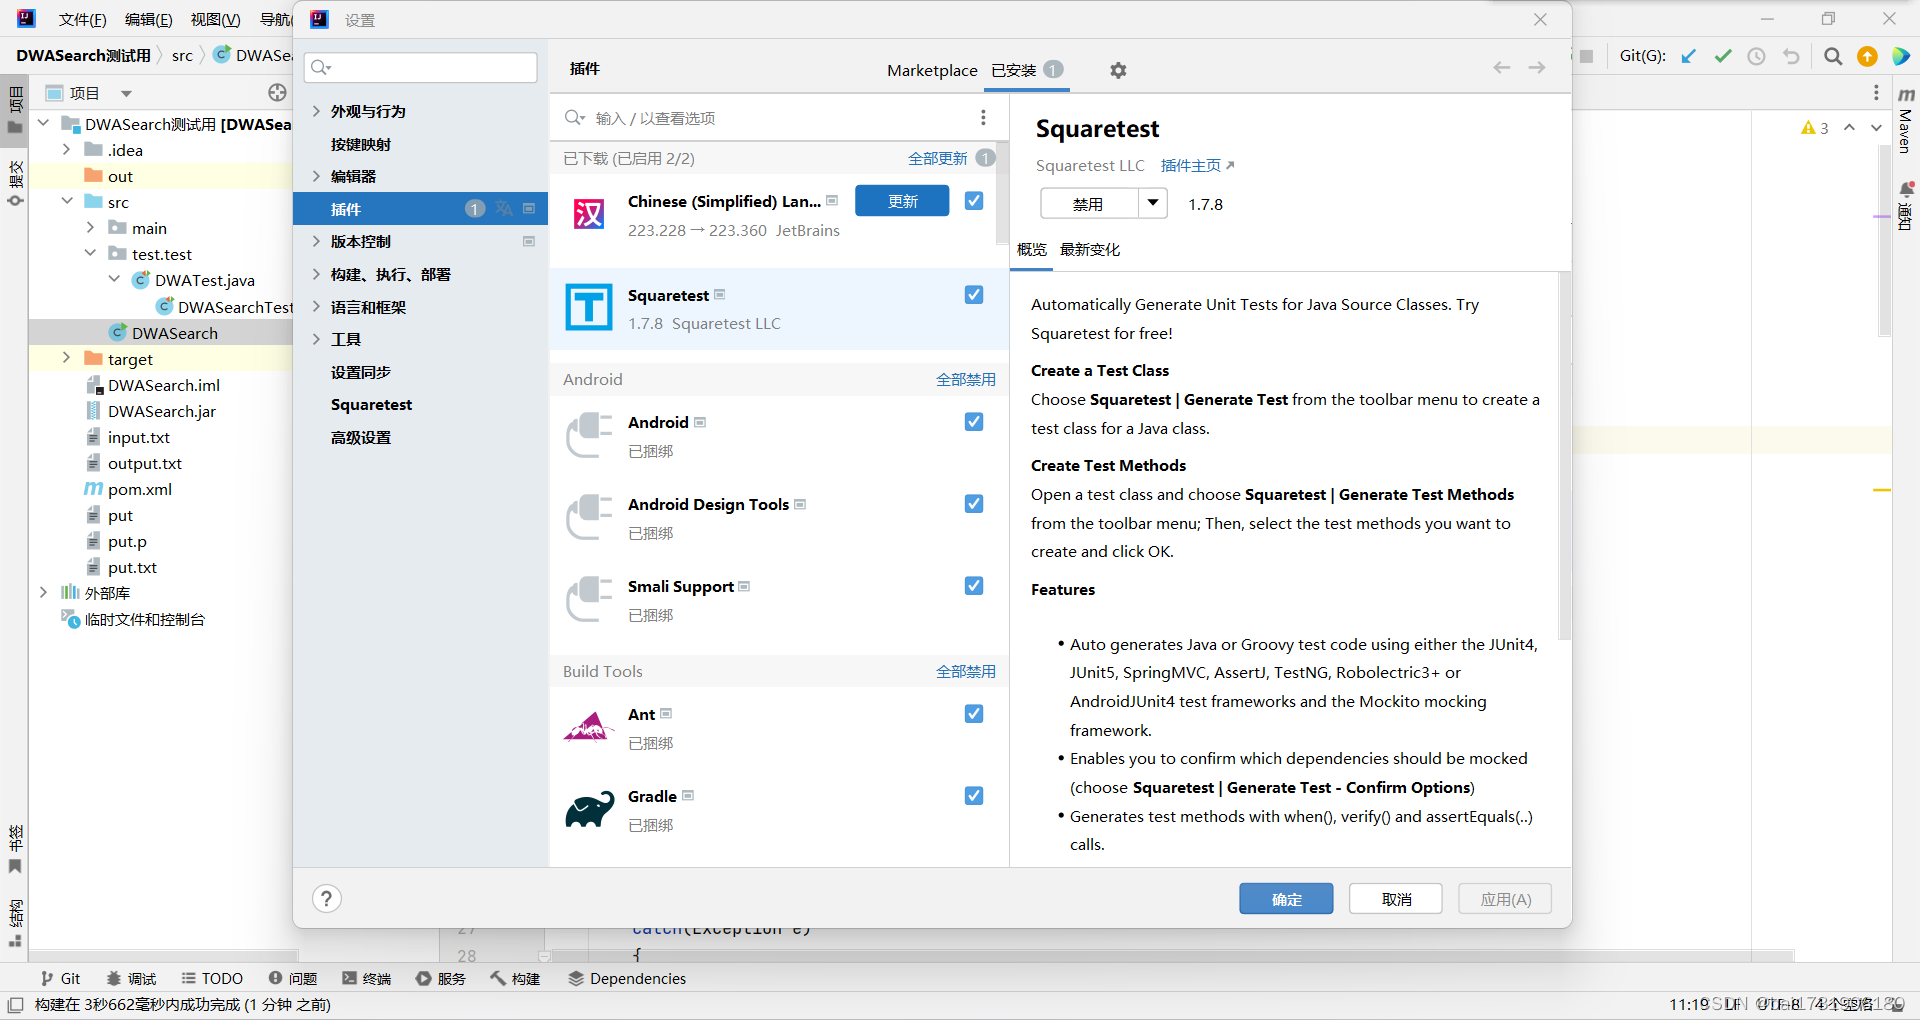The image size is (1920, 1020).
Task: Click the help question mark button
Action: click(x=326, y=899)
